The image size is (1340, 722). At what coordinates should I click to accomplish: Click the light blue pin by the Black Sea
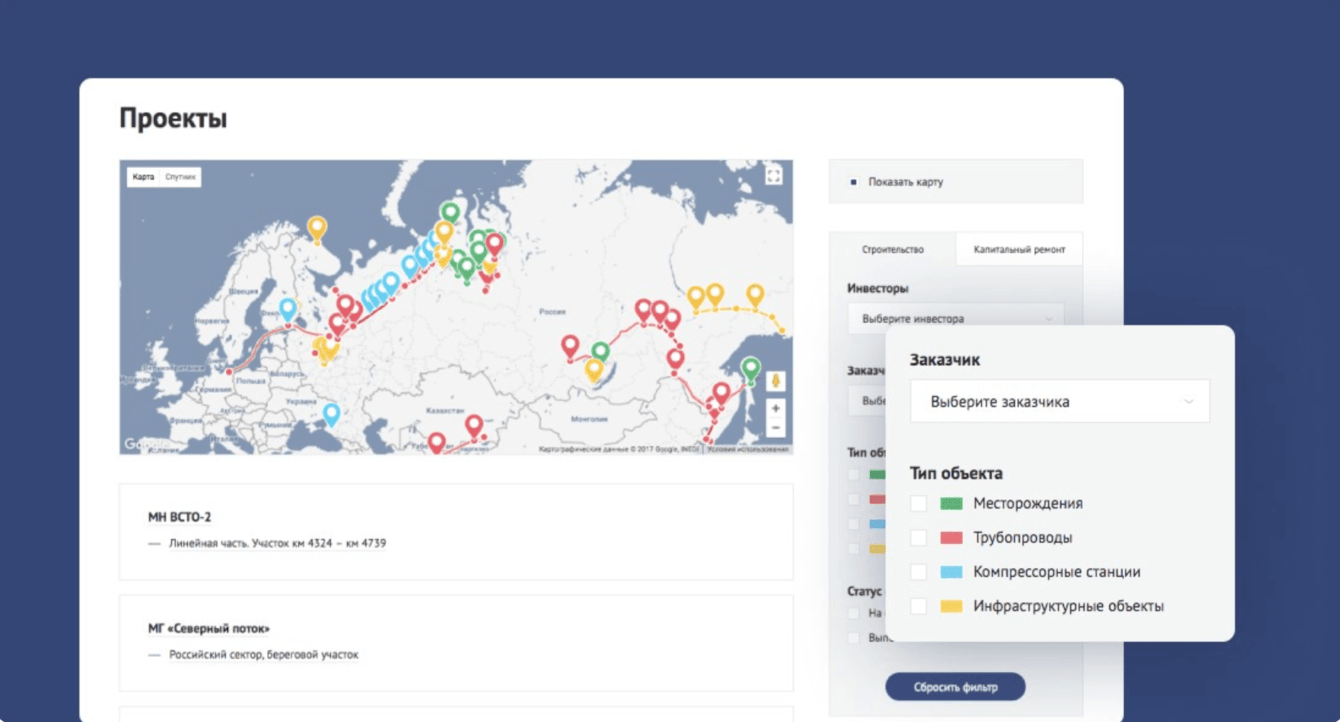tap(331, 414)
